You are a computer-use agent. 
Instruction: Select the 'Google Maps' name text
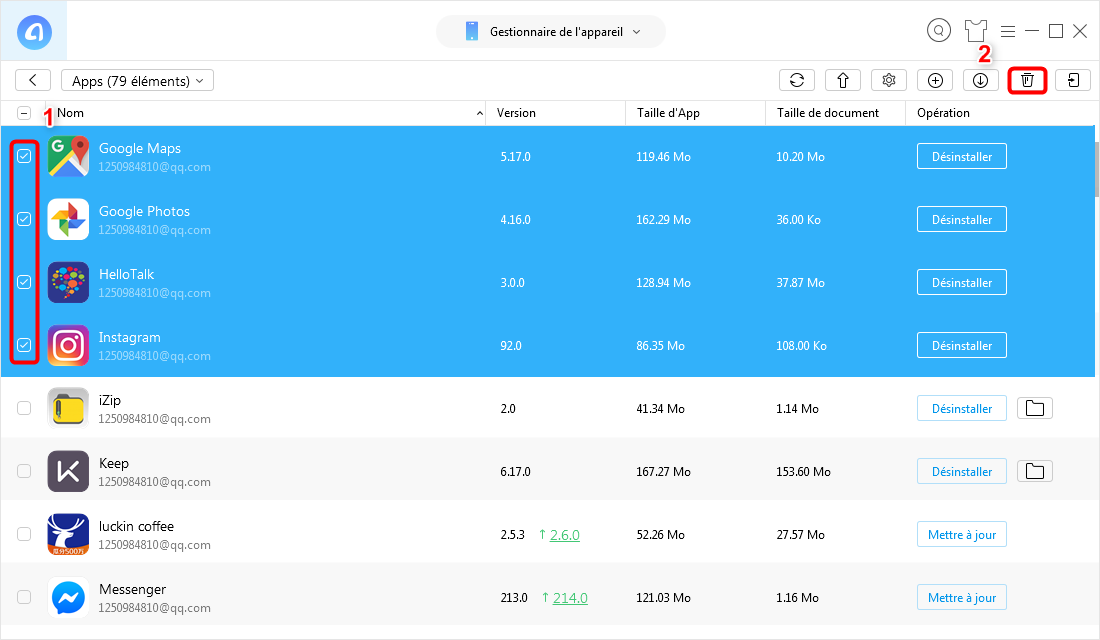point(140,148)
